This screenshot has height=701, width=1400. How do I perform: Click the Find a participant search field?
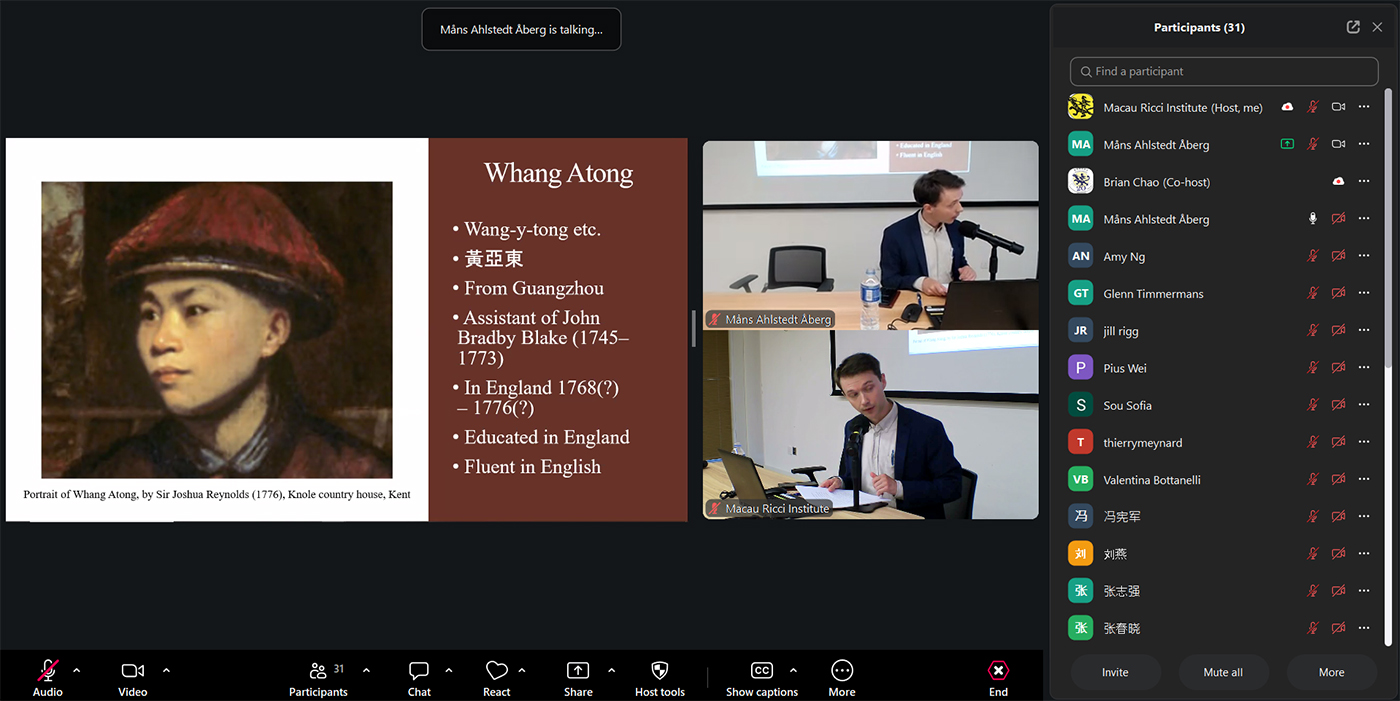coord(1224,71)
